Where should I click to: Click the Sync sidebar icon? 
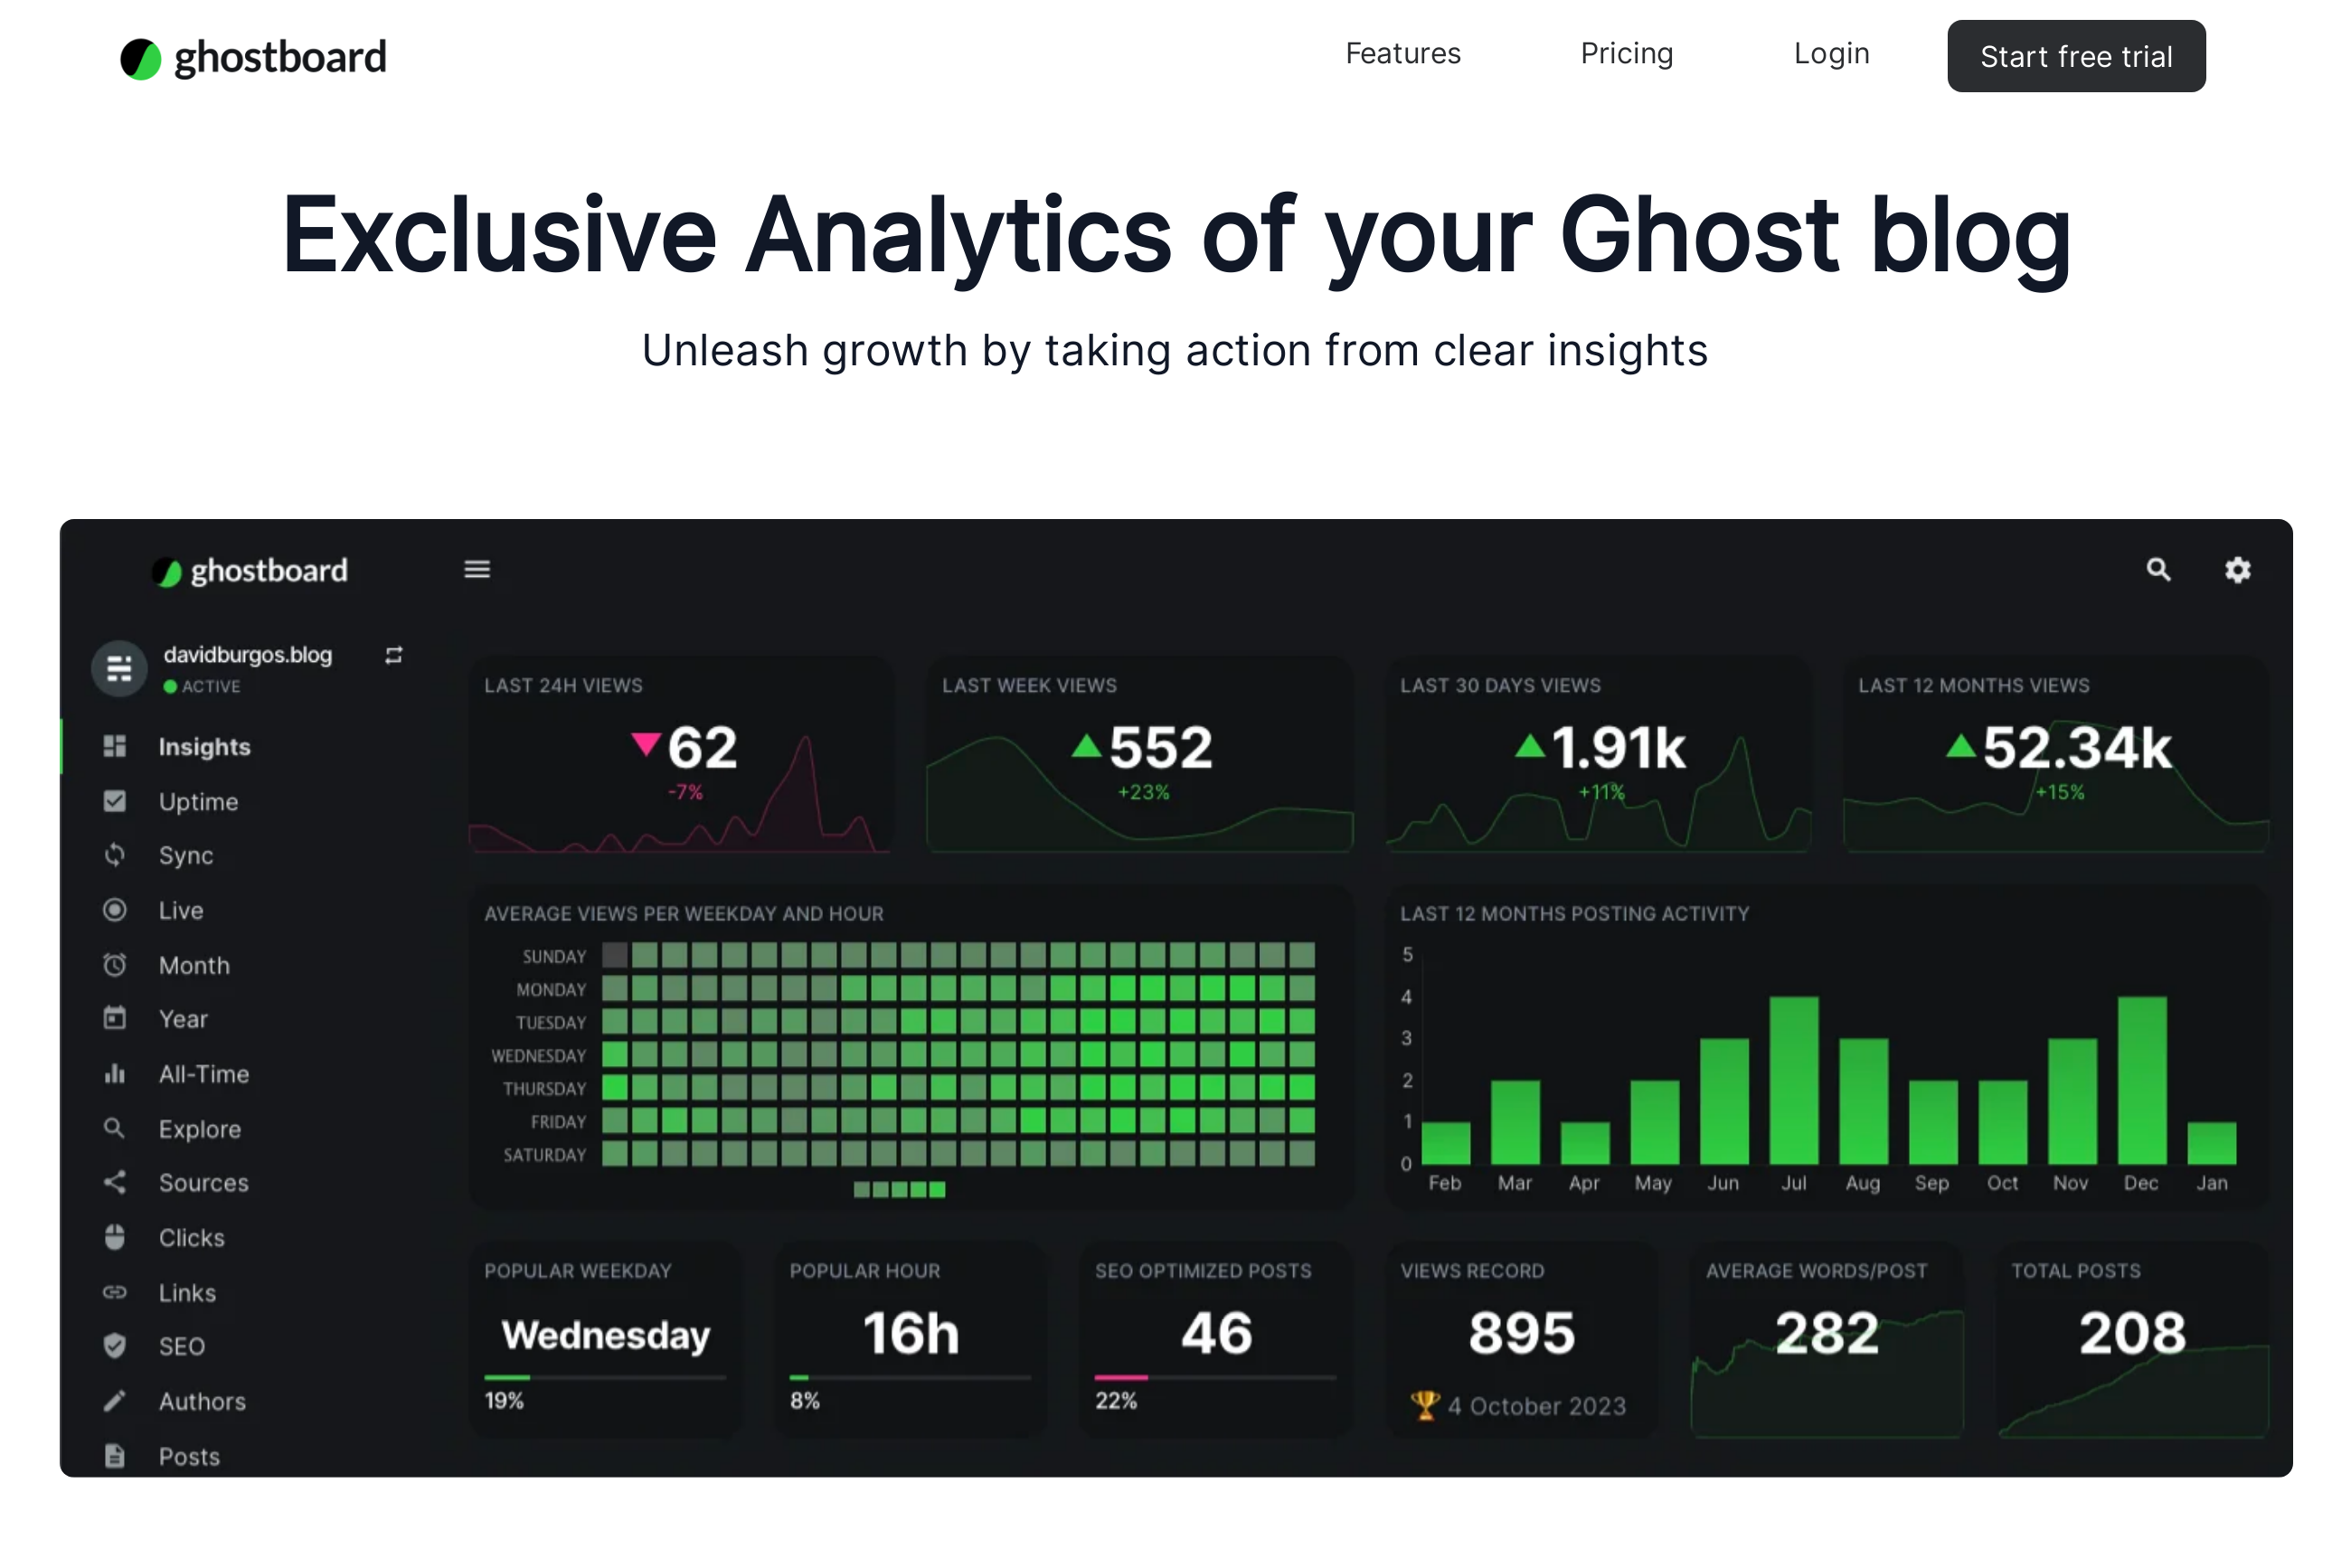pos(115,855)
